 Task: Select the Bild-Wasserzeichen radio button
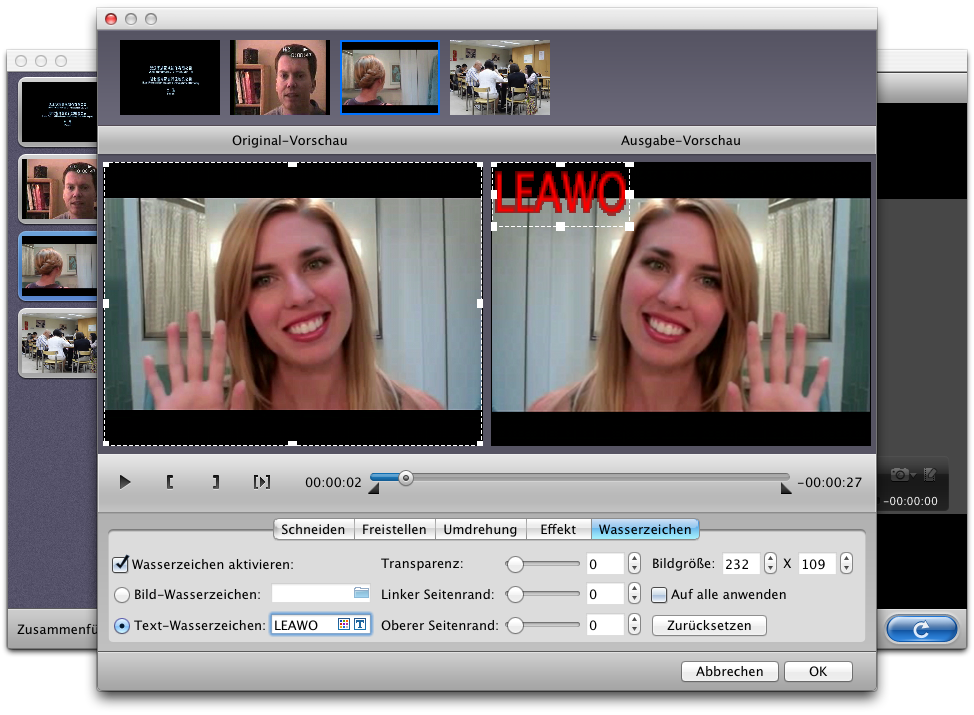pyautogui.click(x=122, y=595)
